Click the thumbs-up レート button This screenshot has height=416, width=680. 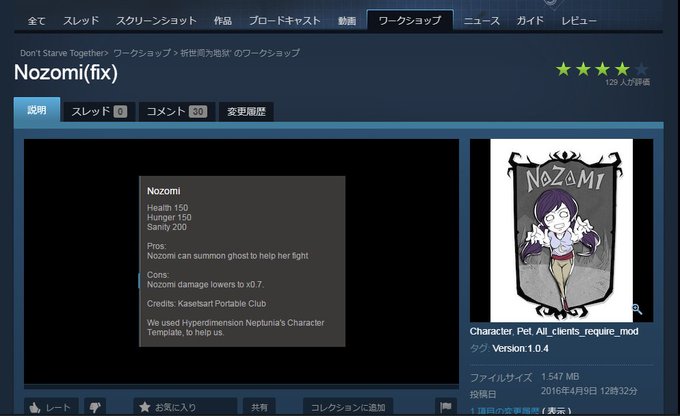click(51, 407)
